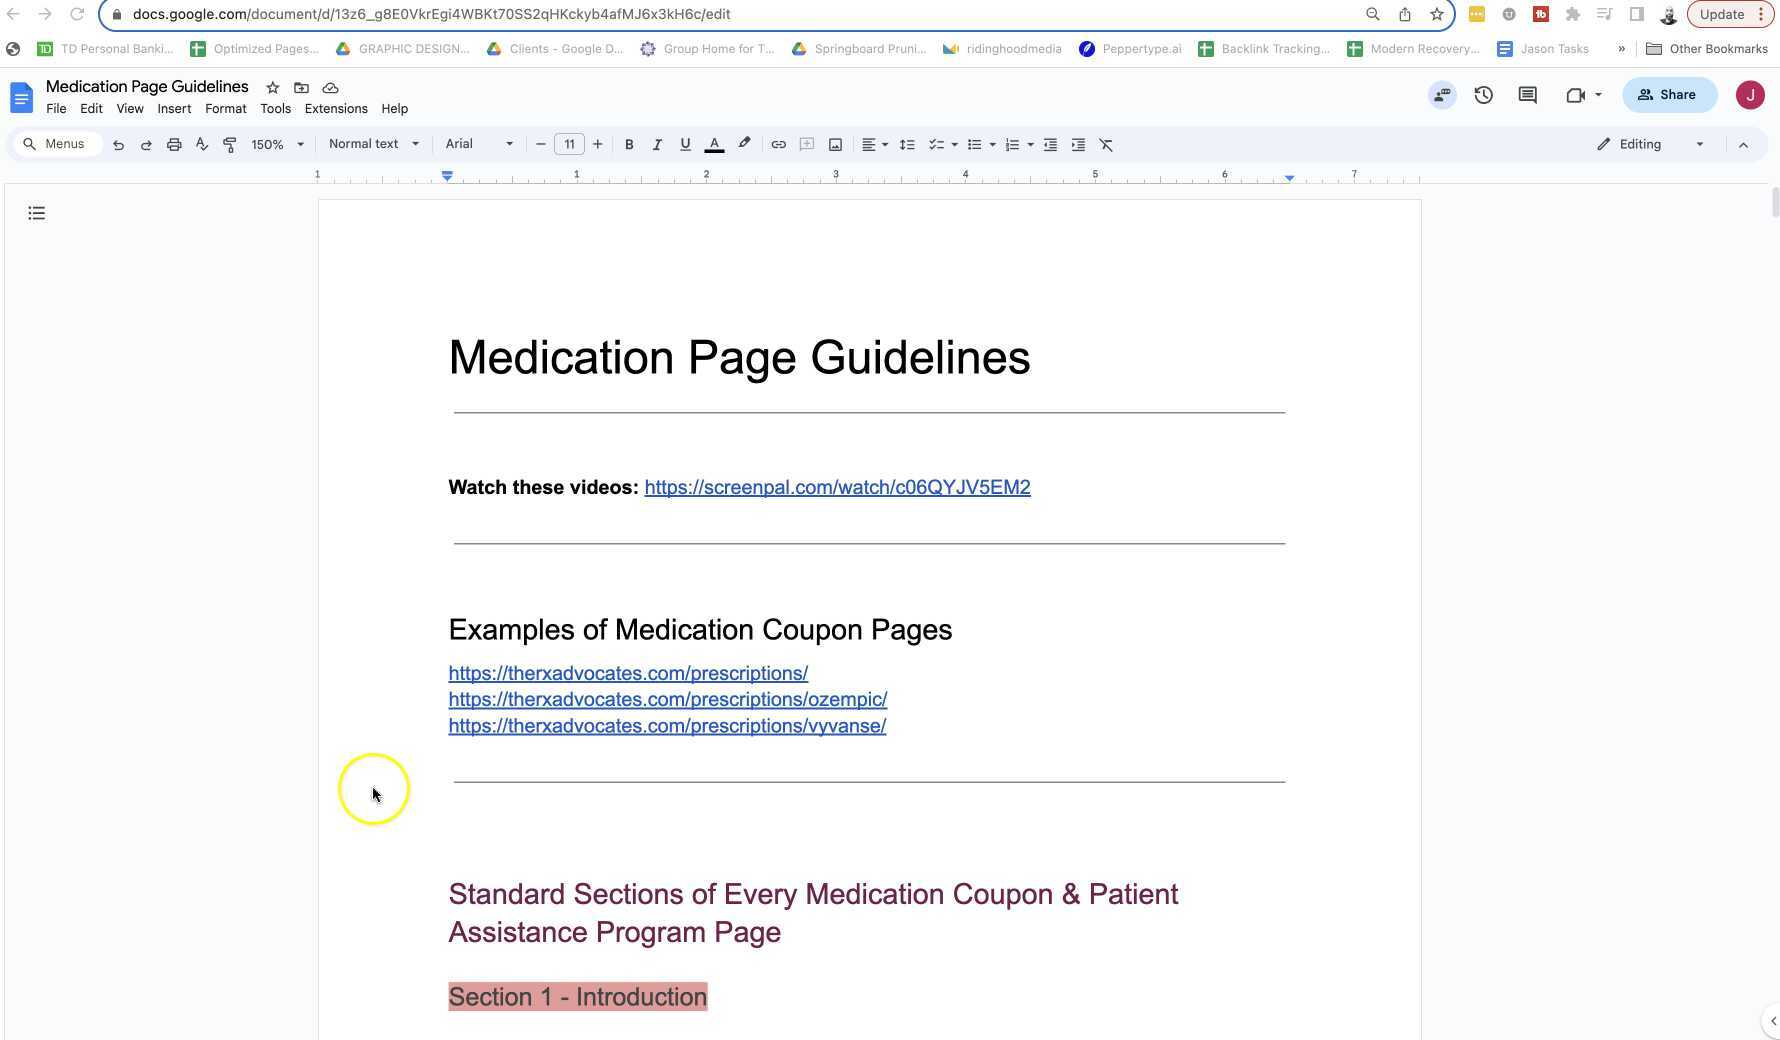
Task: Star the Medication Page Guidelines document
Action: click(271, 87)
